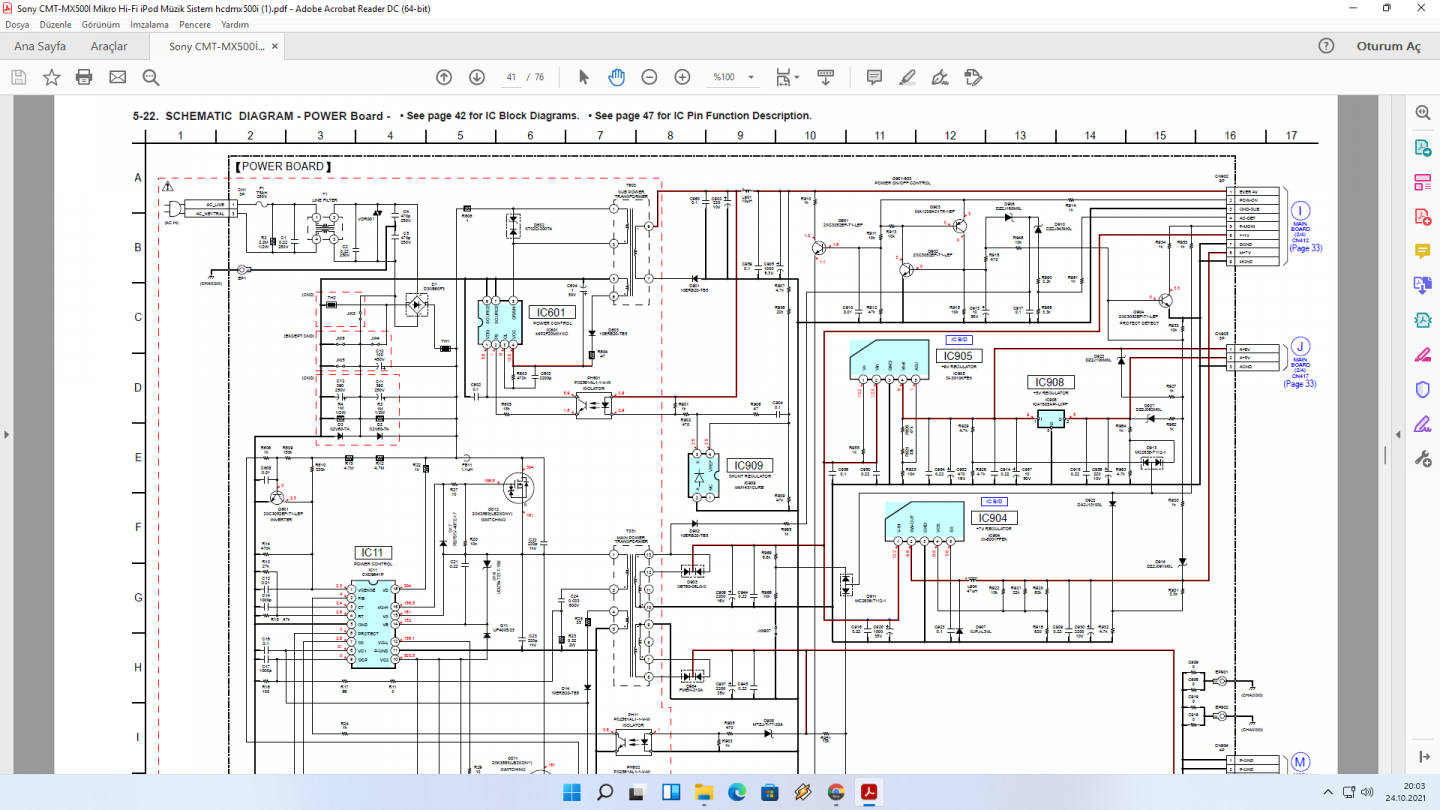Open File Explorer from the taskbar
The width and height of the screenshot is (1440, 810).
[x=703, y=793]
